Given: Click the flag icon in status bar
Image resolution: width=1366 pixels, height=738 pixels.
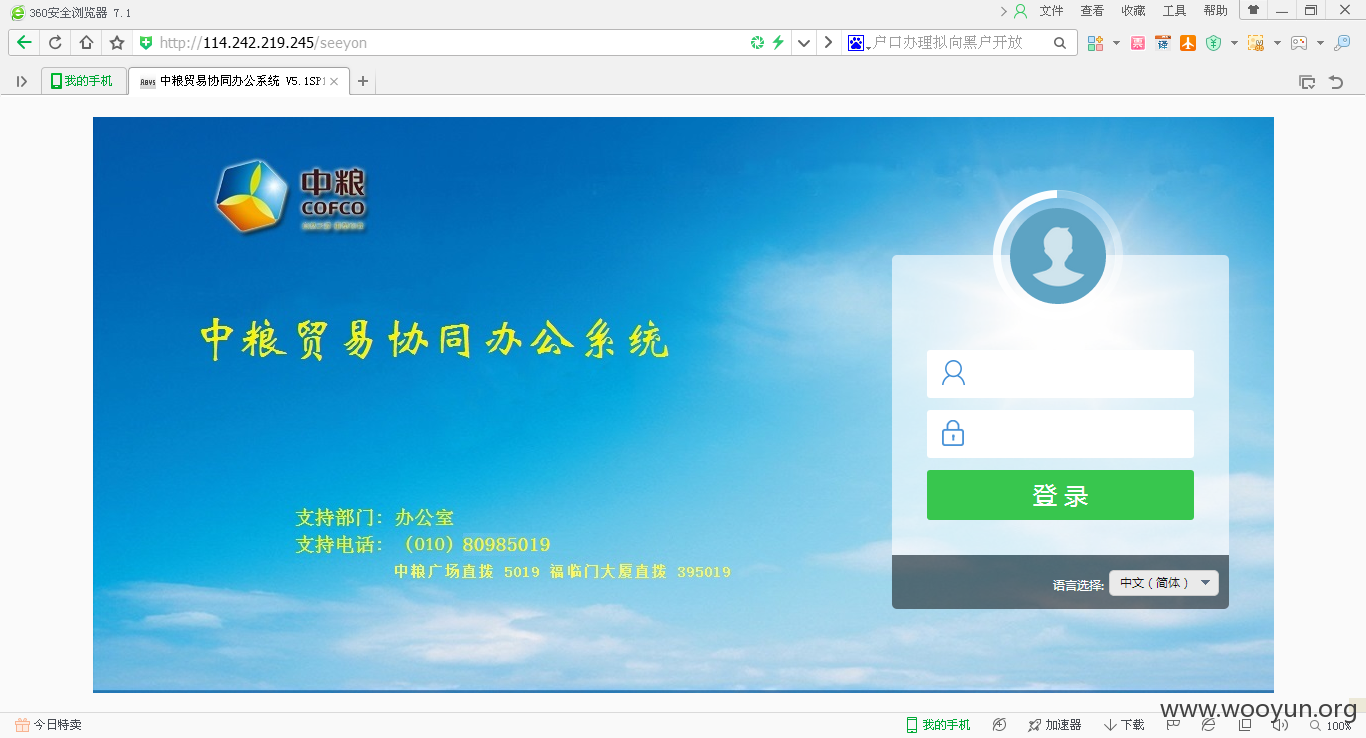Looking at the screenshot, I should (x=1174, y=725).
